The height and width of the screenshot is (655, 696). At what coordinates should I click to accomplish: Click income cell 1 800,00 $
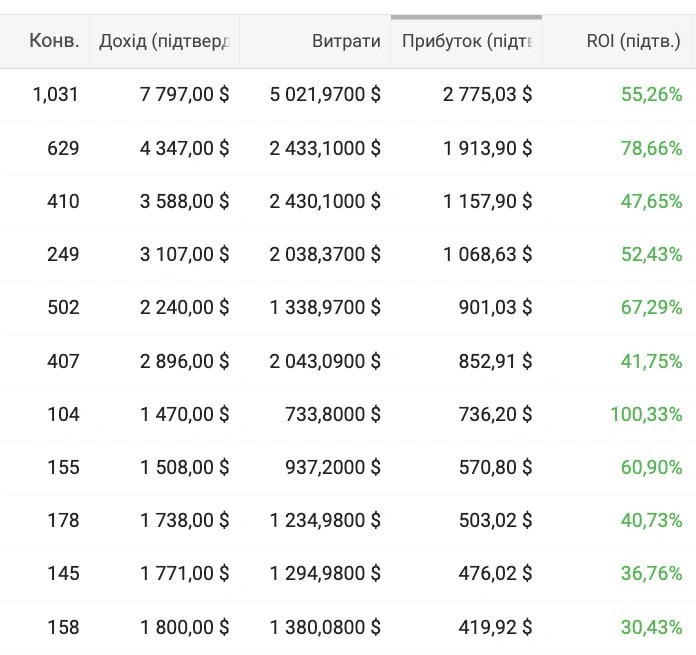185,627
